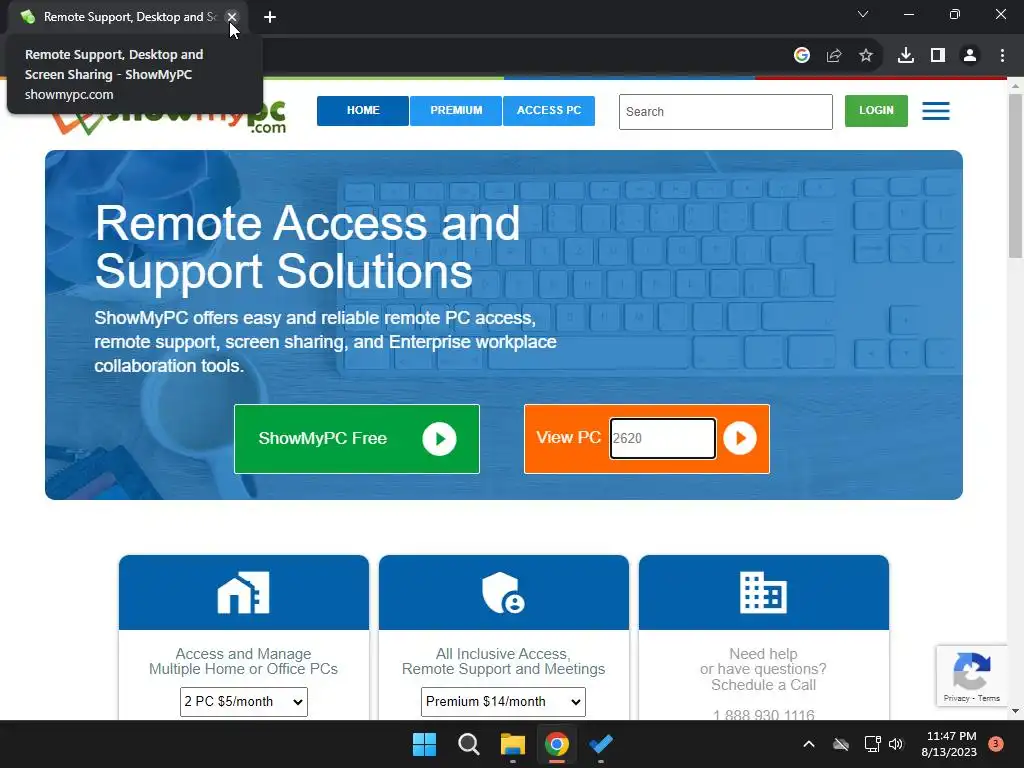Screen dimensions: 1024x768
Task: Show hidden system tray icons
Action: coord(808,744)
